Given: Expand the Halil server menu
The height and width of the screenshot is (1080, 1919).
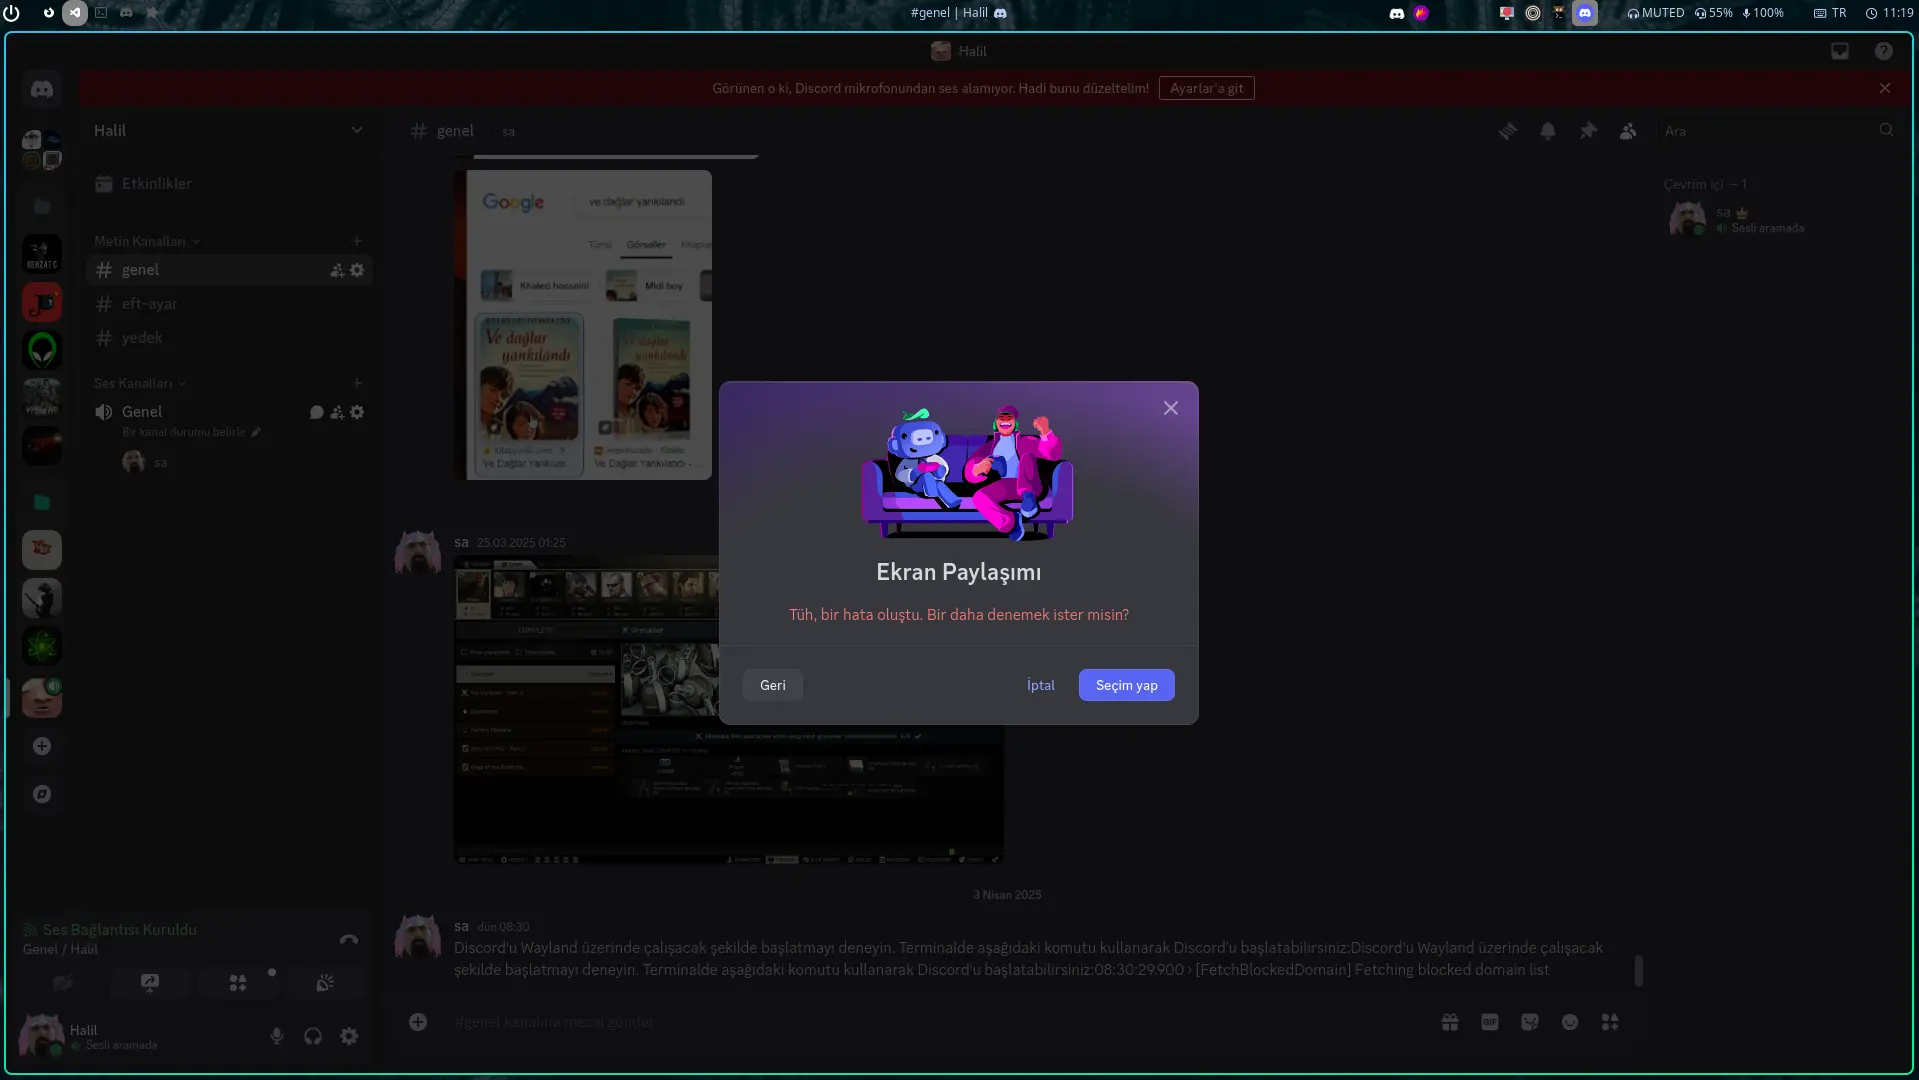Looking at the screenshot, I should click(x=228, y=131).
